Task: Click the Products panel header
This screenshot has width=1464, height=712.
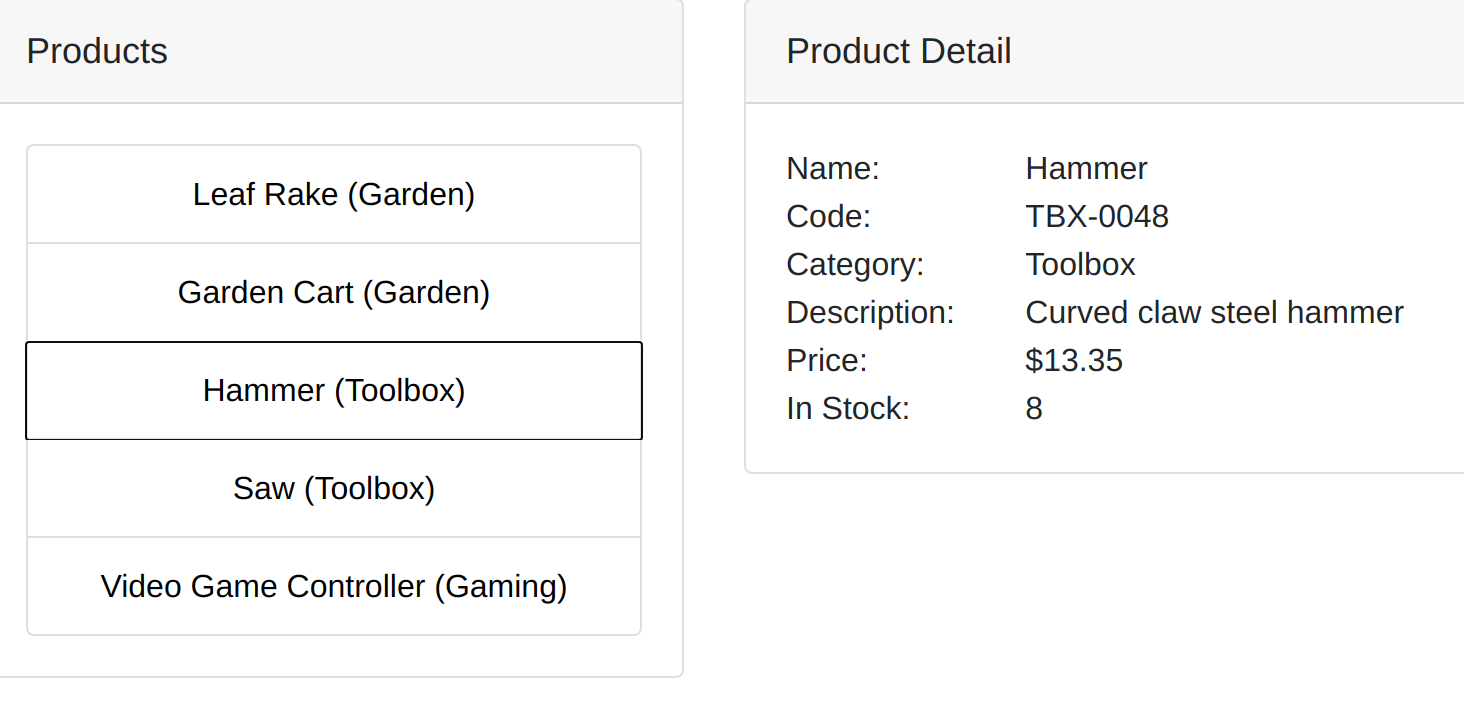Action: pos(340,51)
